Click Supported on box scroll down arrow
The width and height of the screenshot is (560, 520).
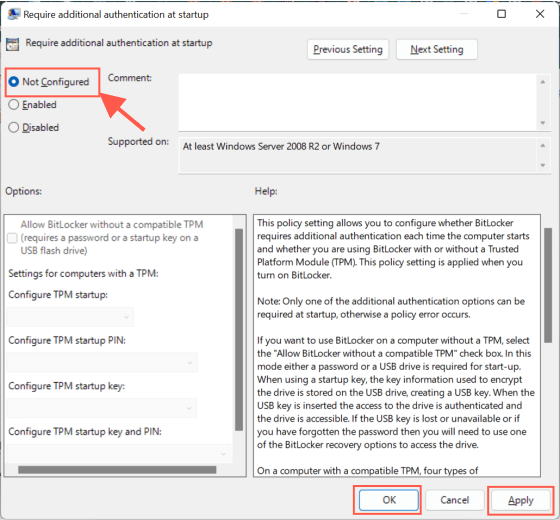pos(543,165)
